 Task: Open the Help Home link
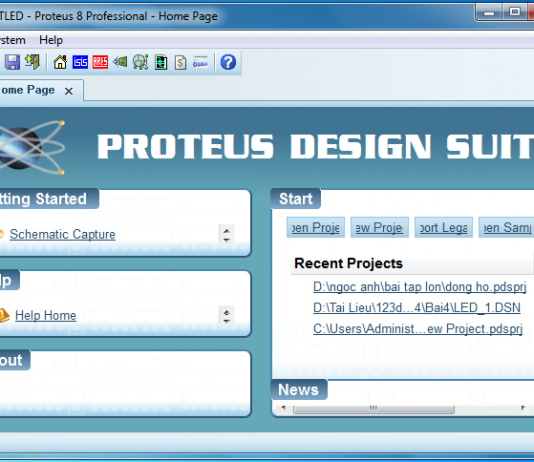pos(46,316)
